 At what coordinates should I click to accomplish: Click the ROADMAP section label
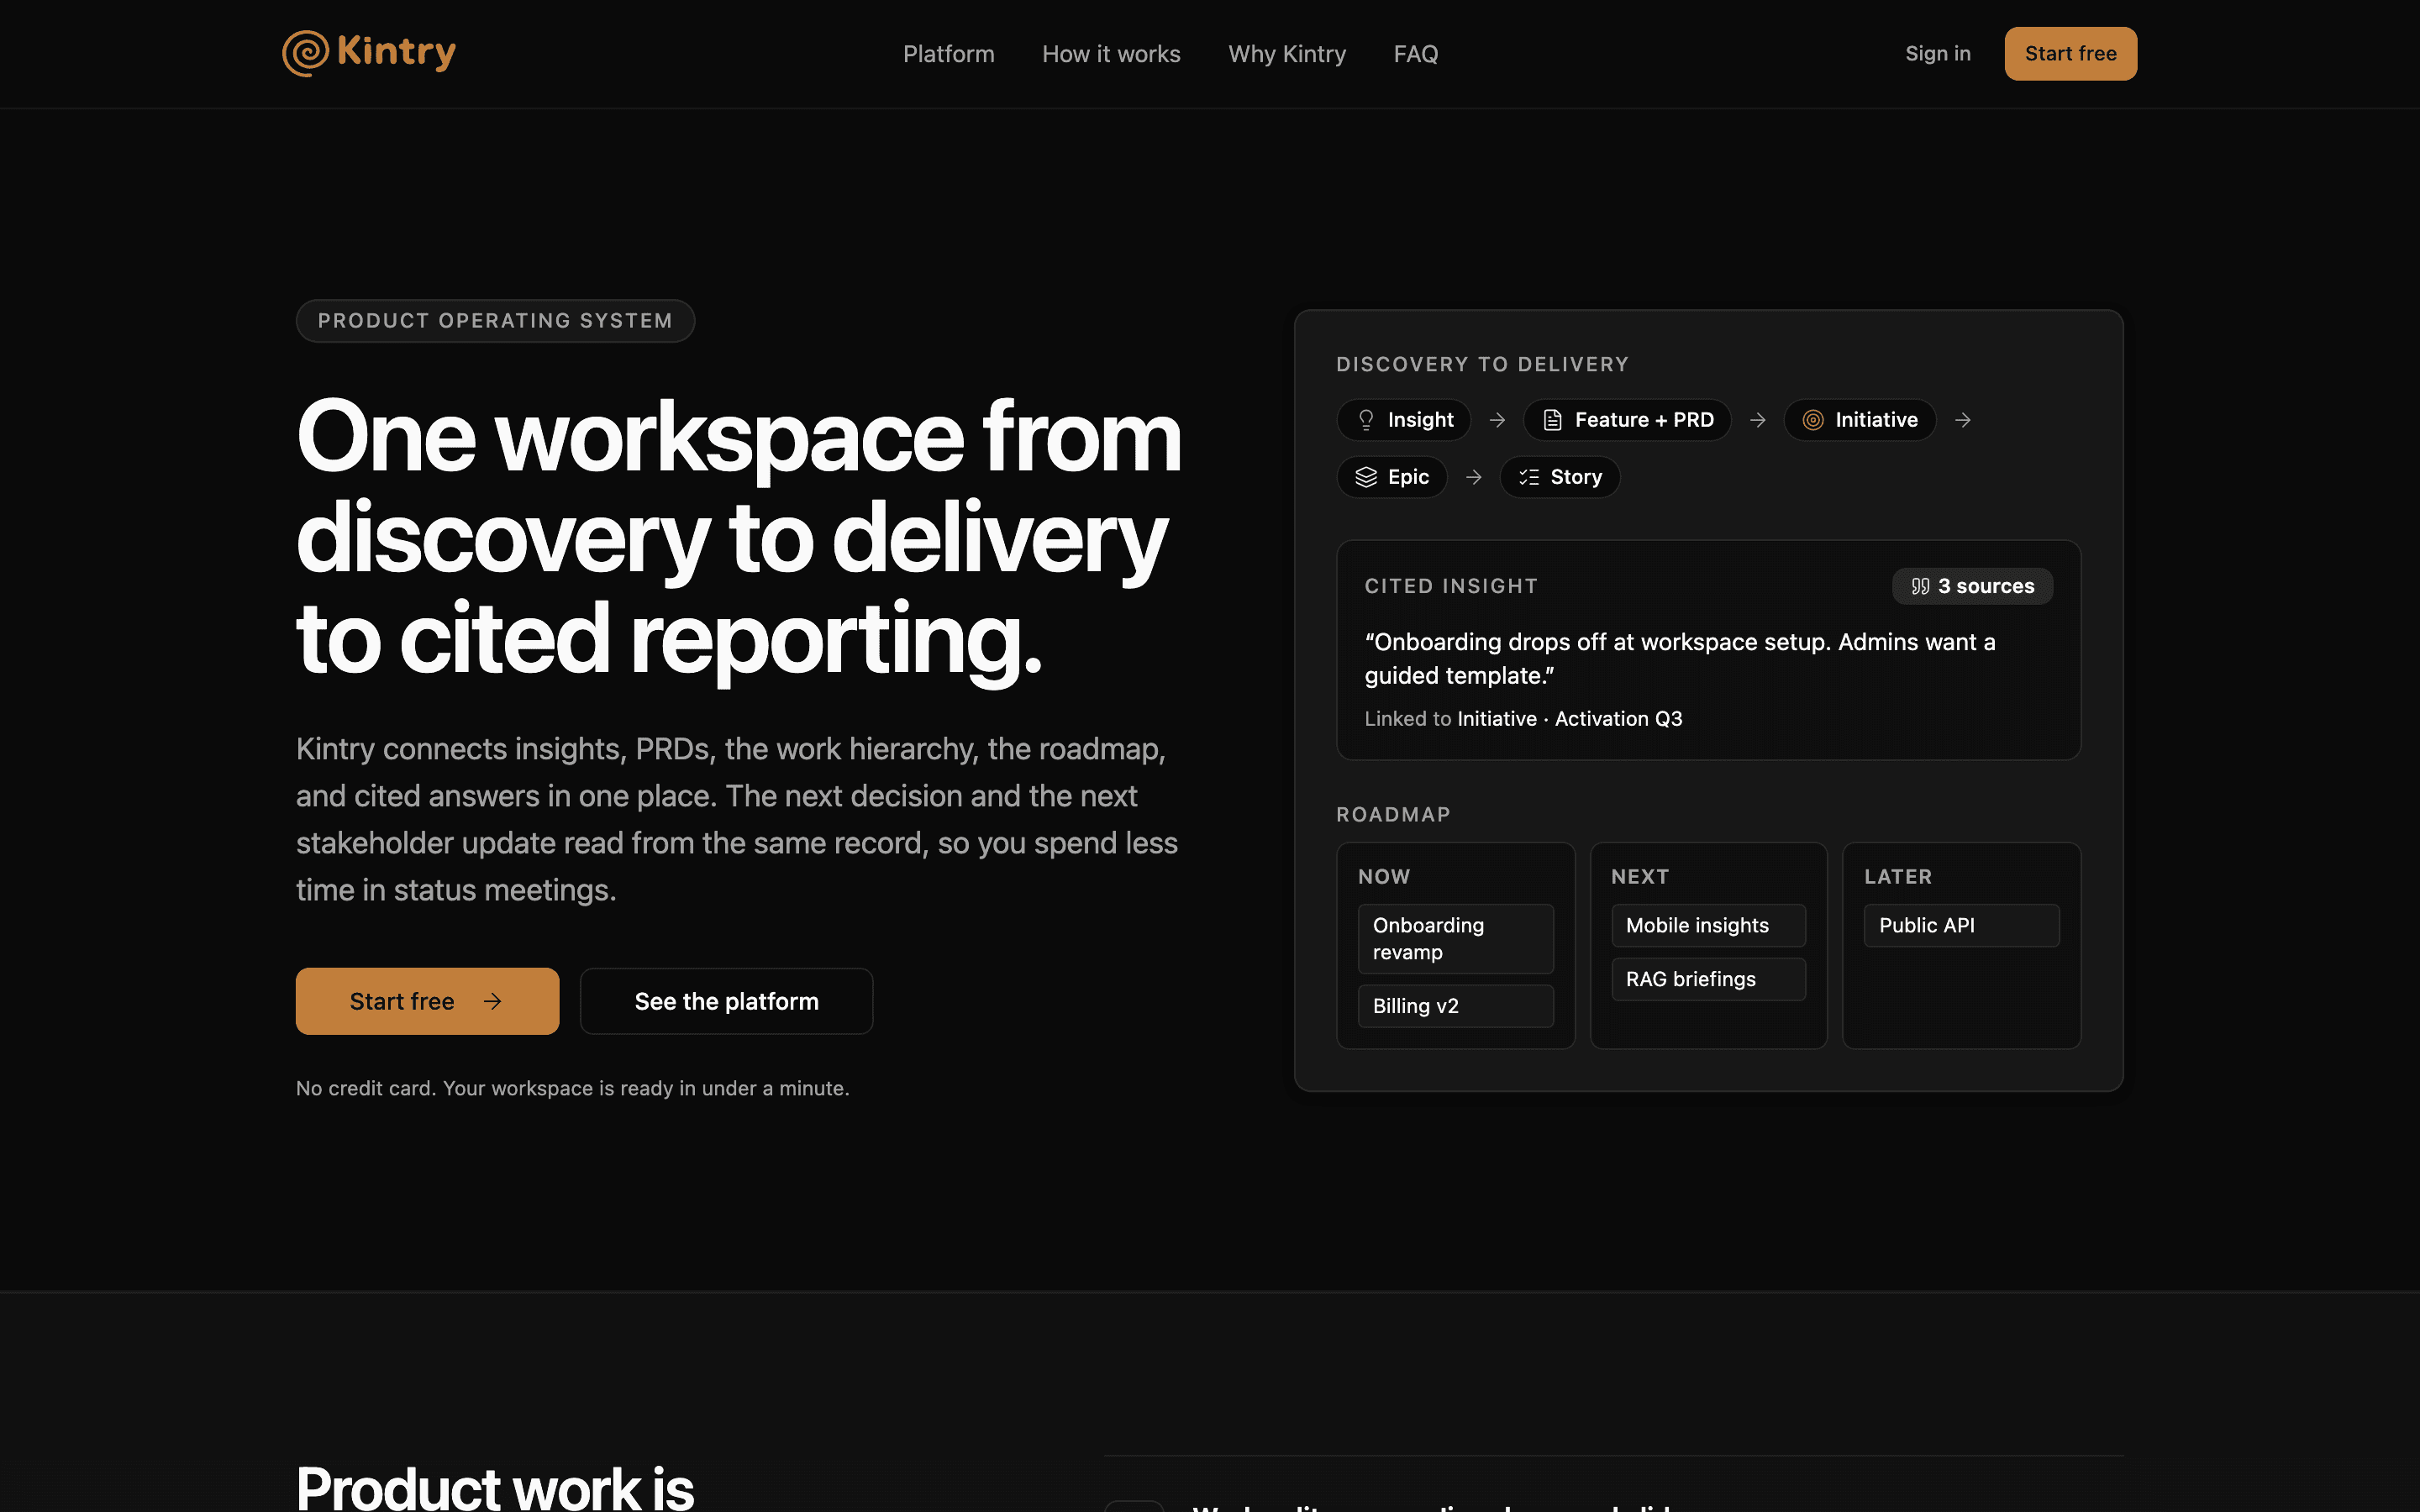[1393, 815]
